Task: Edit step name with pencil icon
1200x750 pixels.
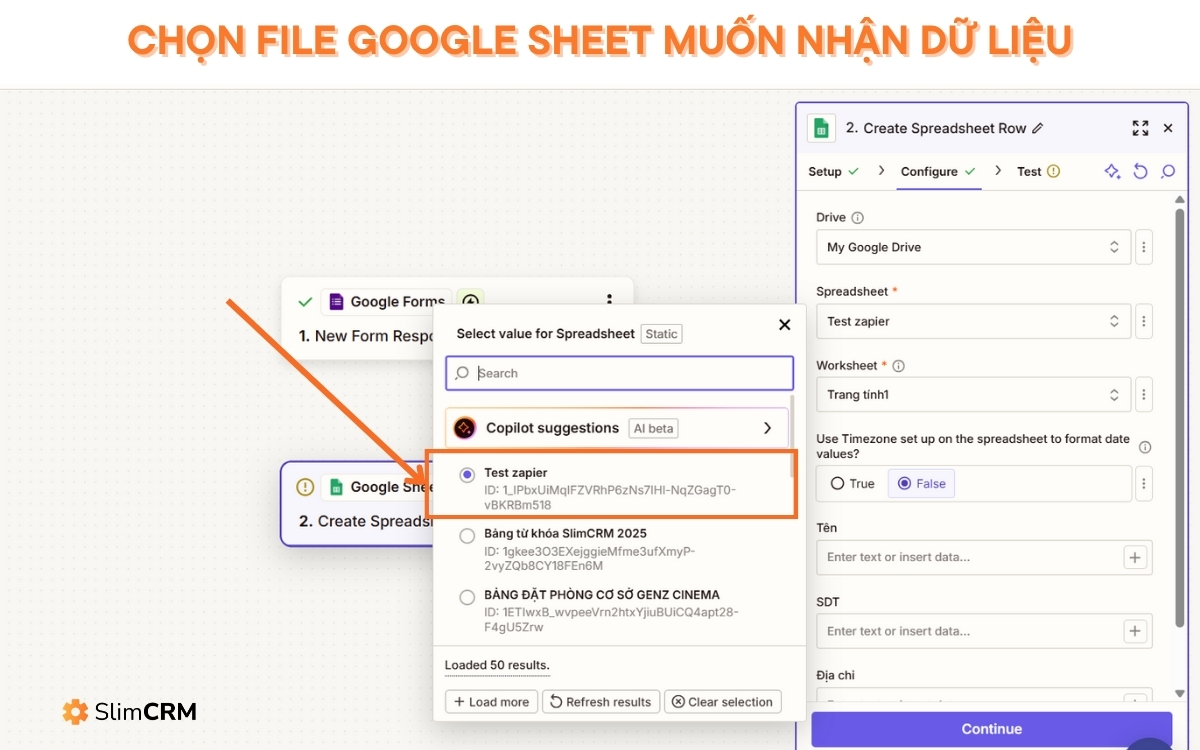Action: [x=1037, y=128]
